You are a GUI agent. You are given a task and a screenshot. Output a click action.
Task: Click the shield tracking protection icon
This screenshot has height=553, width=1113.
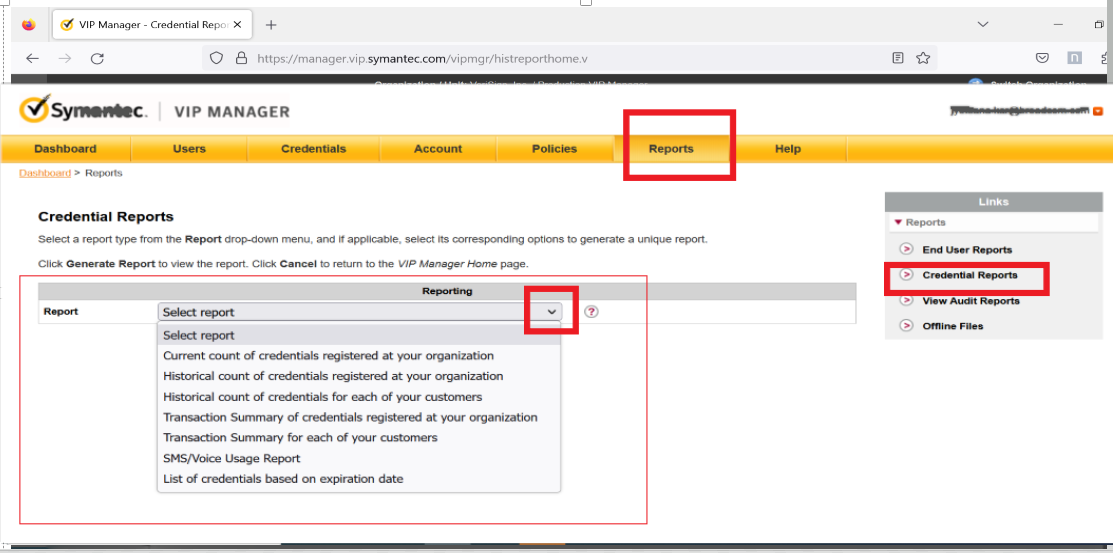[217, 58]
